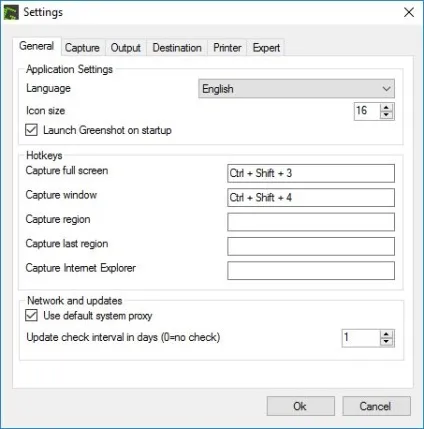
Task: Increase update check interval with up arrow
Action: coord(386,334)
